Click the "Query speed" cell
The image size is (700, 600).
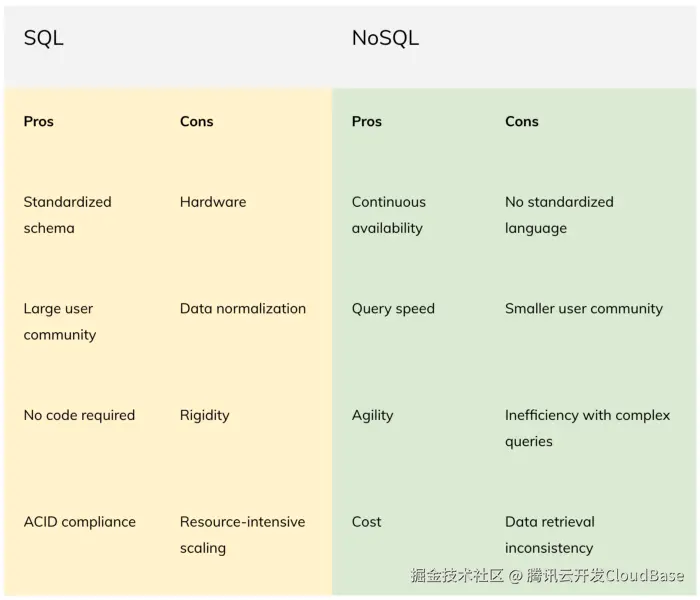[x=393, y=309]
